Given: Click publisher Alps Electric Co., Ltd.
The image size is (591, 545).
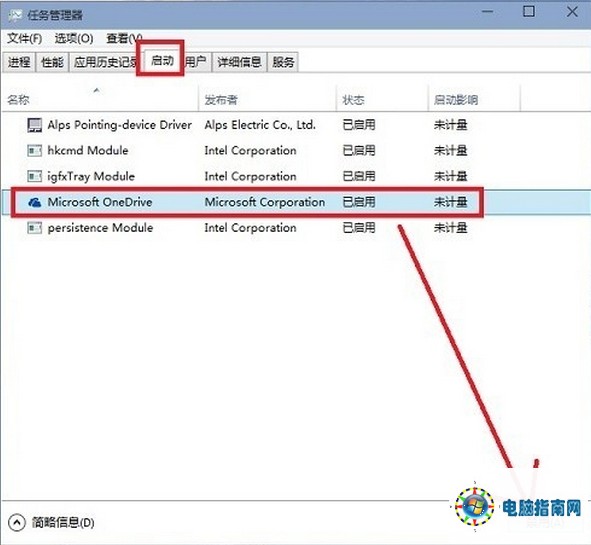Looking at the screenshot, I should (x=260, y=125).
